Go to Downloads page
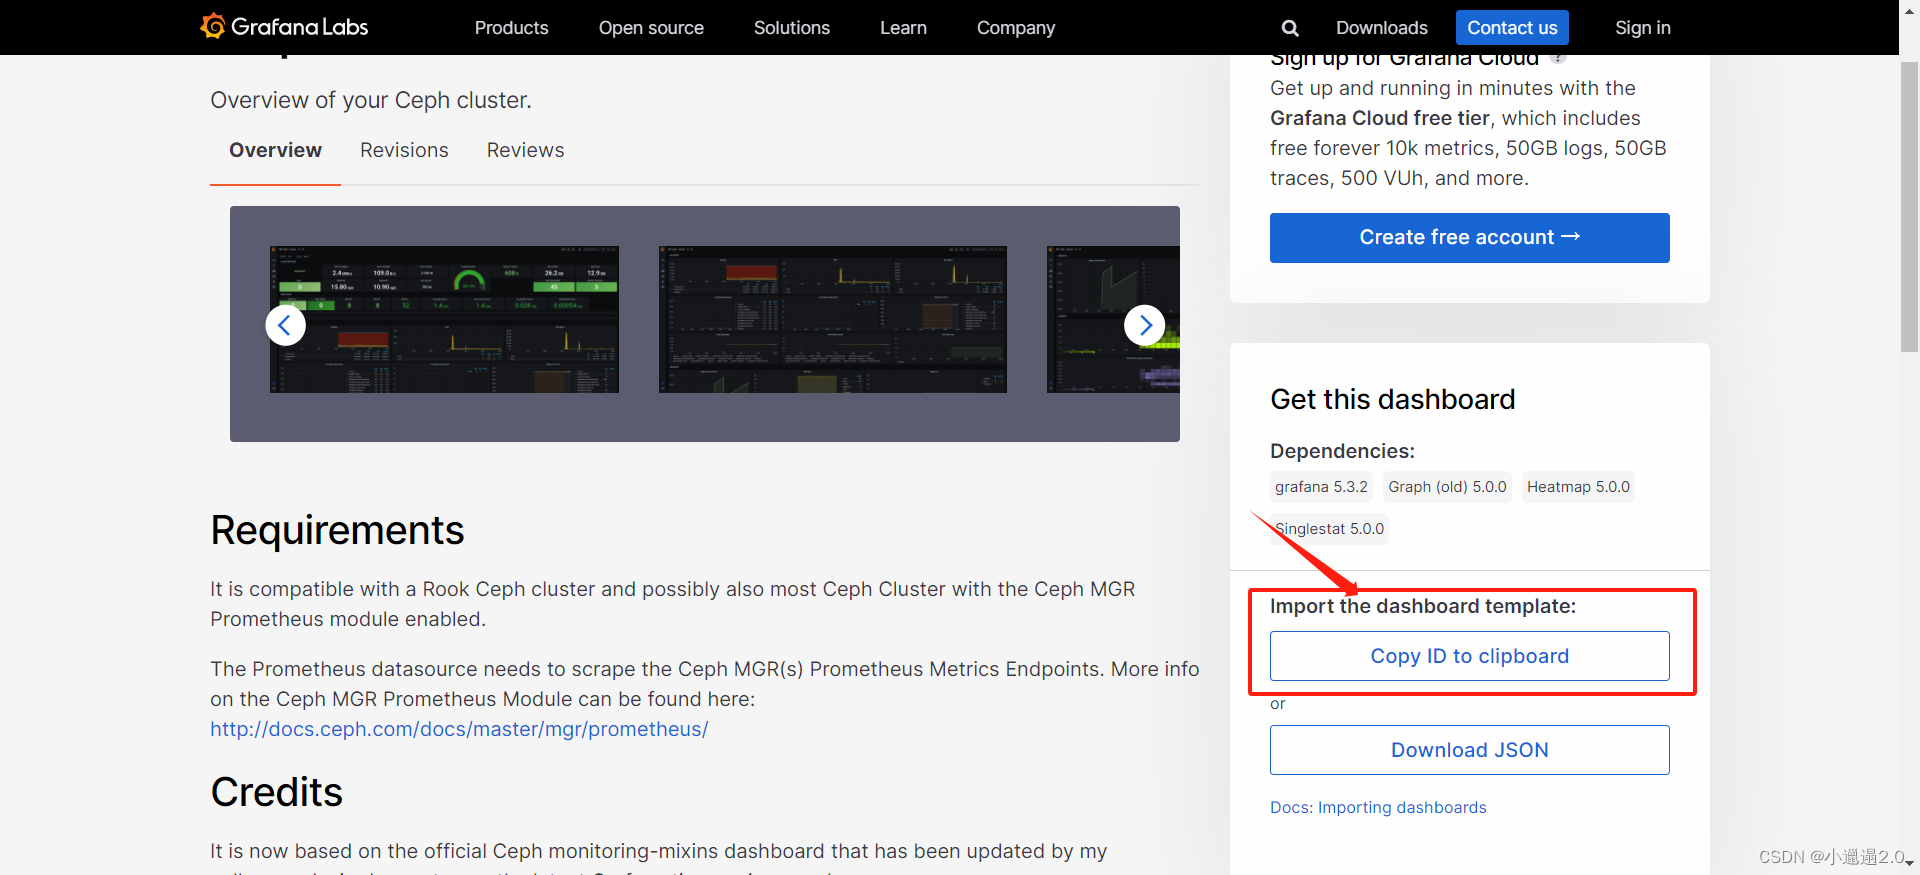 click(1382, 28)
